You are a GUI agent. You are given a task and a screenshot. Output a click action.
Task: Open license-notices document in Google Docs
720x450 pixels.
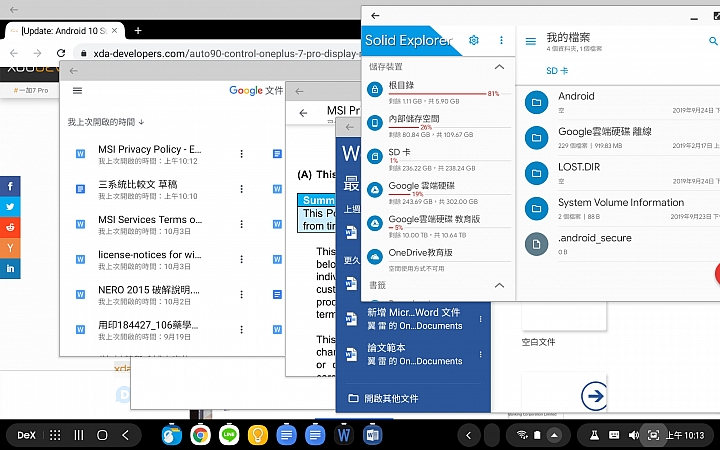pos(150,259)
